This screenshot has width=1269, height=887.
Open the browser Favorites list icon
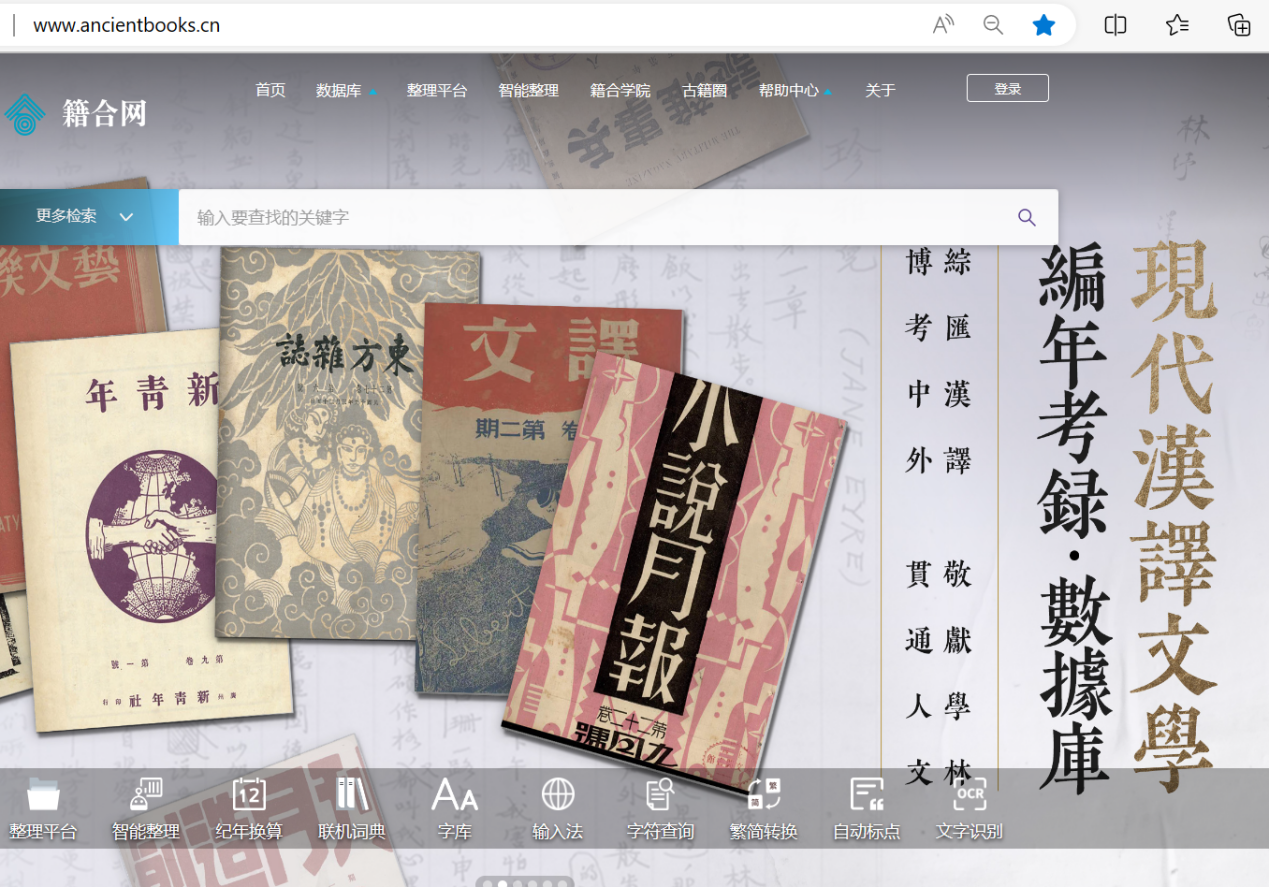click(x=1178, y=25)
